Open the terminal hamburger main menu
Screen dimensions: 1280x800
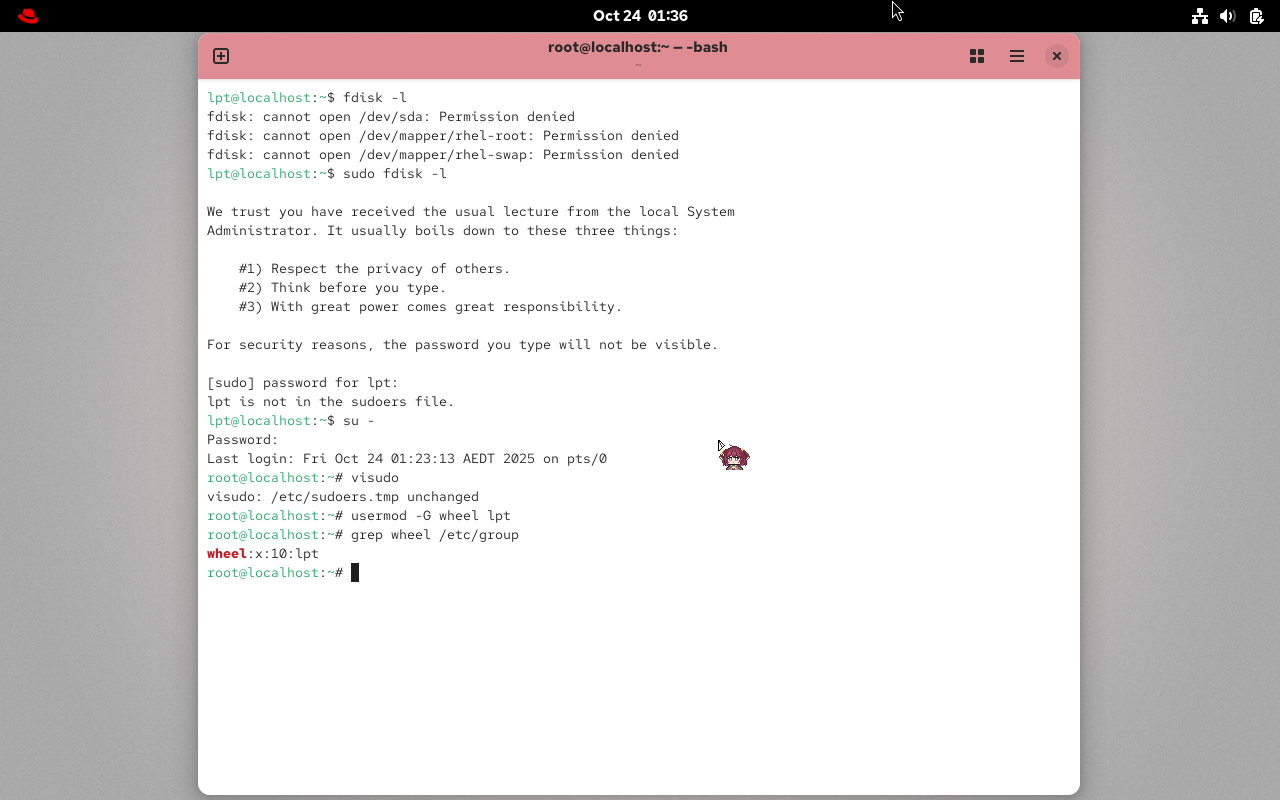[x=1017, y=56]
